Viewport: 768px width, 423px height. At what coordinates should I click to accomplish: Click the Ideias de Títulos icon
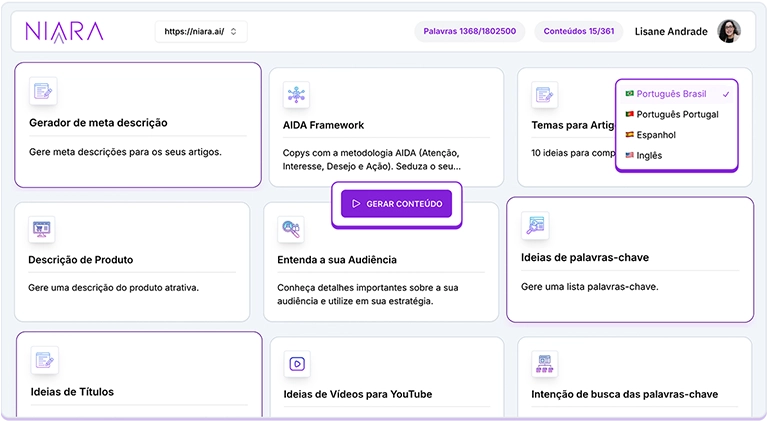[44, 360]
